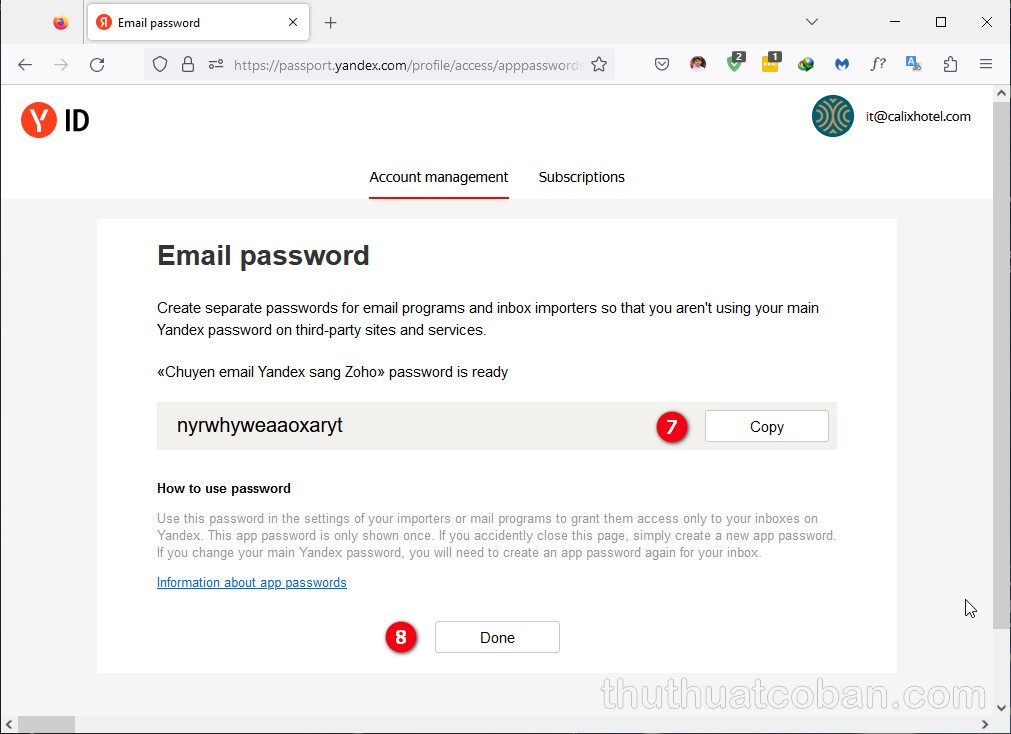1011x734 pixels.
Task: Open the Firefox extensions puzzle icon
Action: tap(950, 64)
